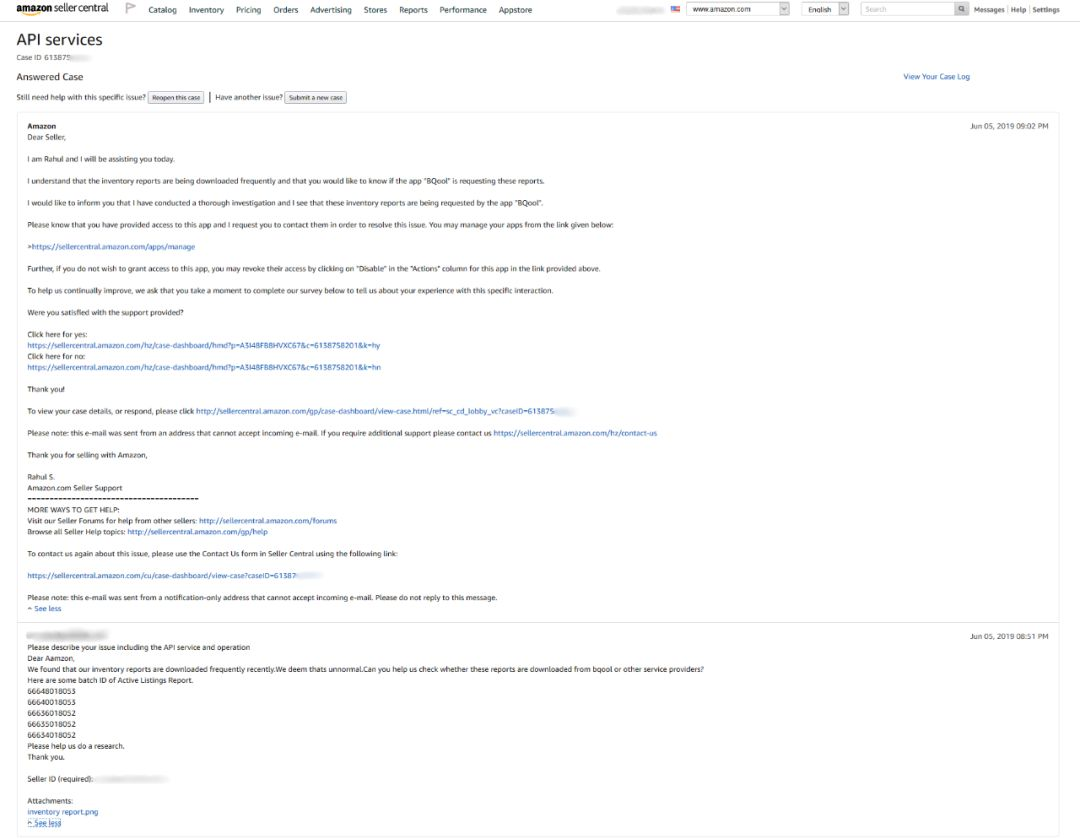
Task: Collapse the Amazon reply with See less
Action: [x=44, y=608]
